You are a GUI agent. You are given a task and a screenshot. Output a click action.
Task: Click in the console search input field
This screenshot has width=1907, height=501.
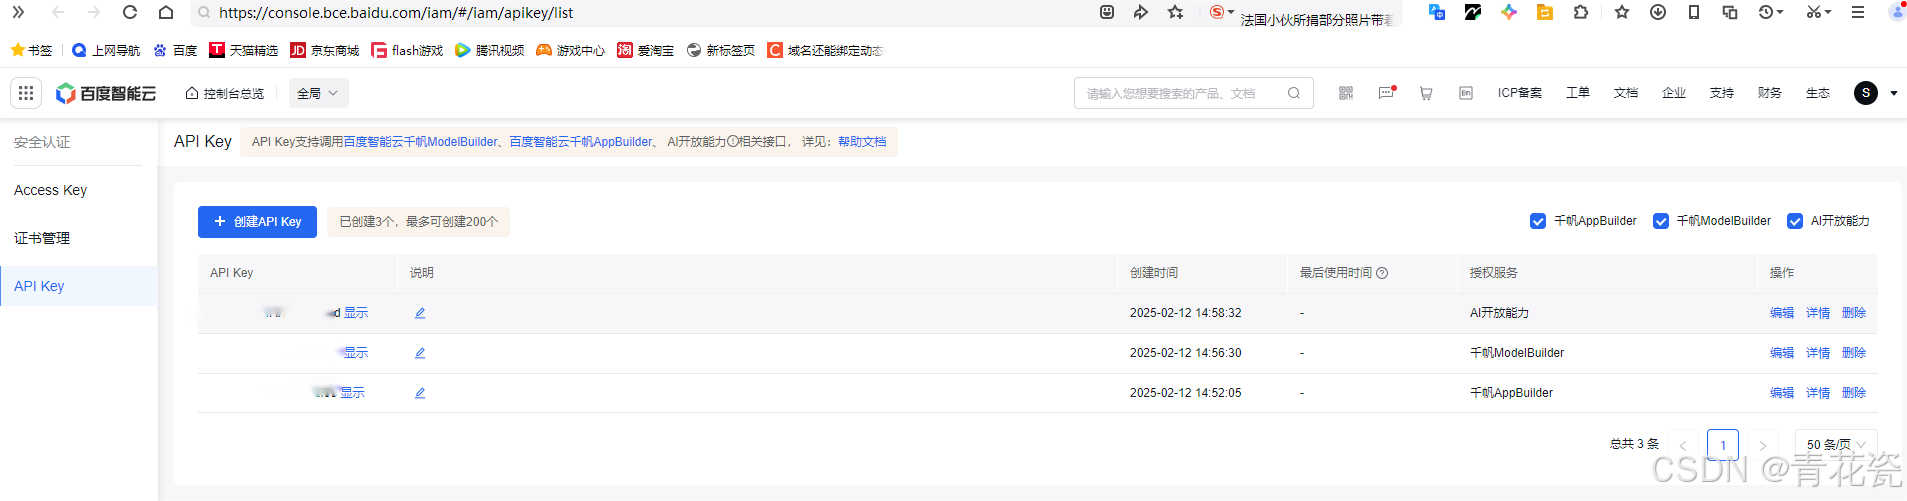pos(1180,93)
